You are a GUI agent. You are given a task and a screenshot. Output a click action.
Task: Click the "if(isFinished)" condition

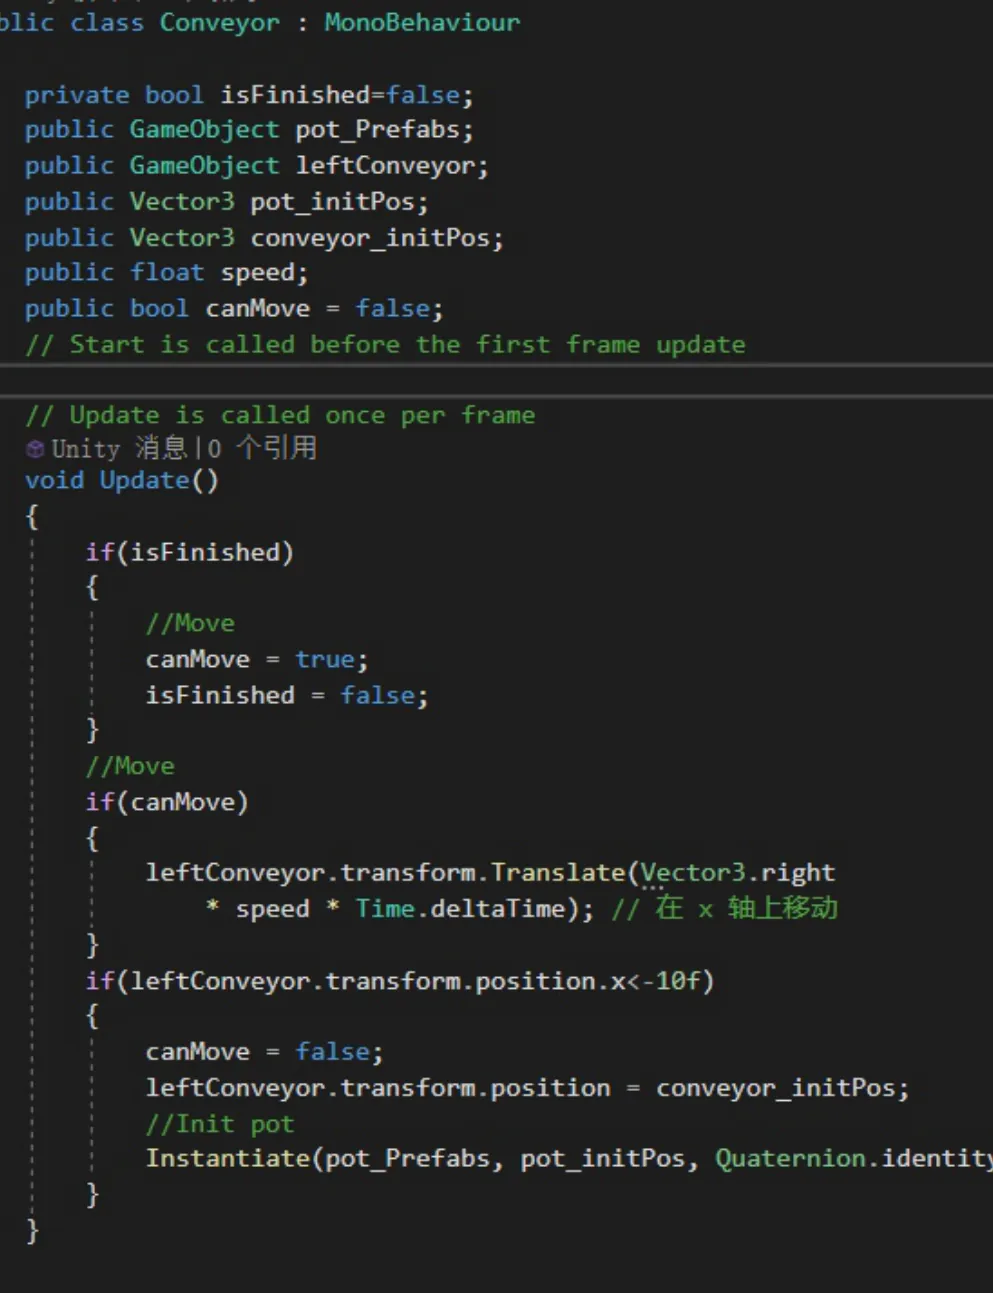190,552
